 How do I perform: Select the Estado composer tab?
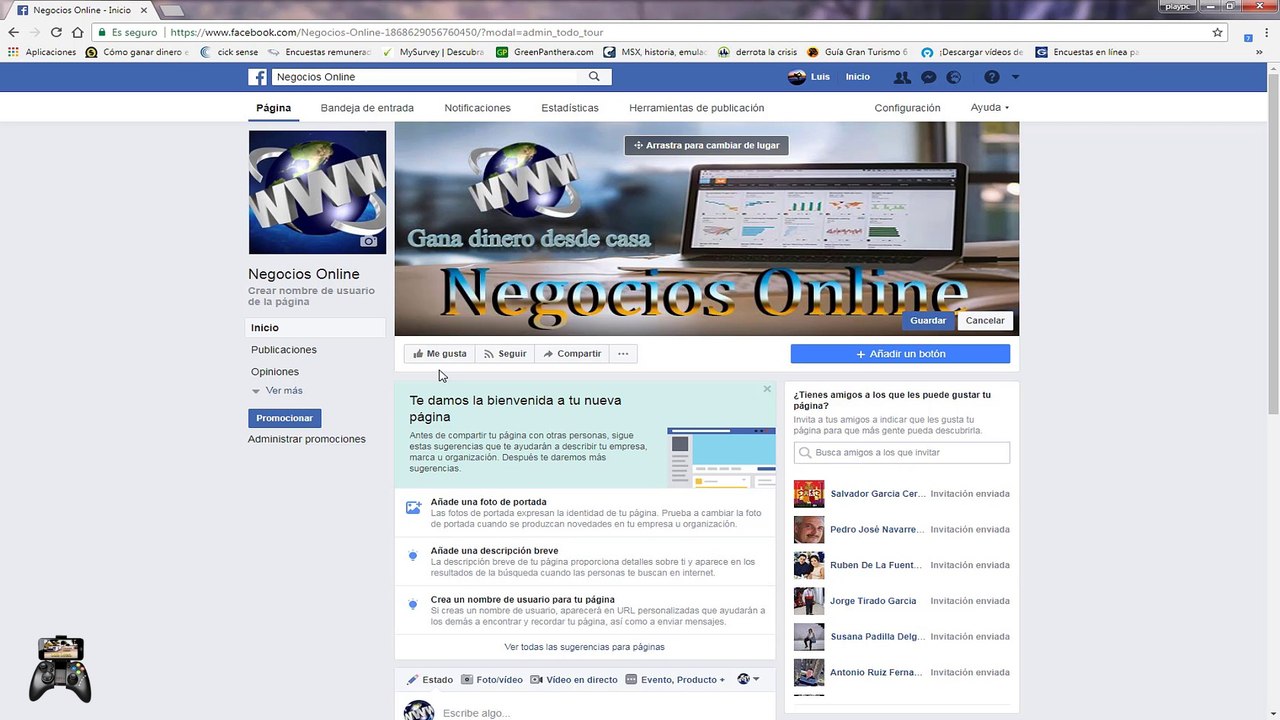click(x=430, y=680)
